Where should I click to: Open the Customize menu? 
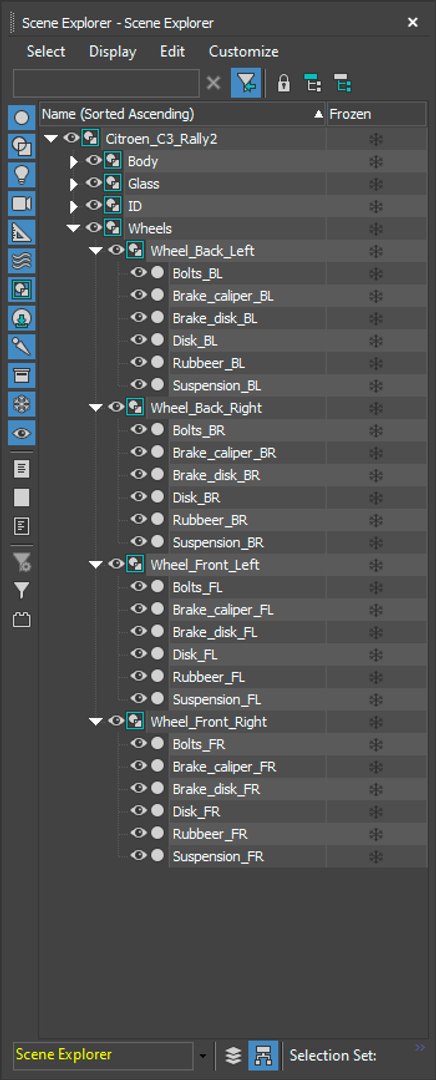tap(244, 52)
